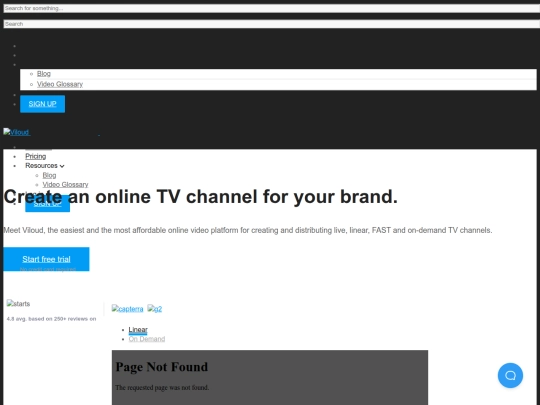The image size is (540, 405).
Task: Open the chat widget bubble icon
Action: (510, 375)
